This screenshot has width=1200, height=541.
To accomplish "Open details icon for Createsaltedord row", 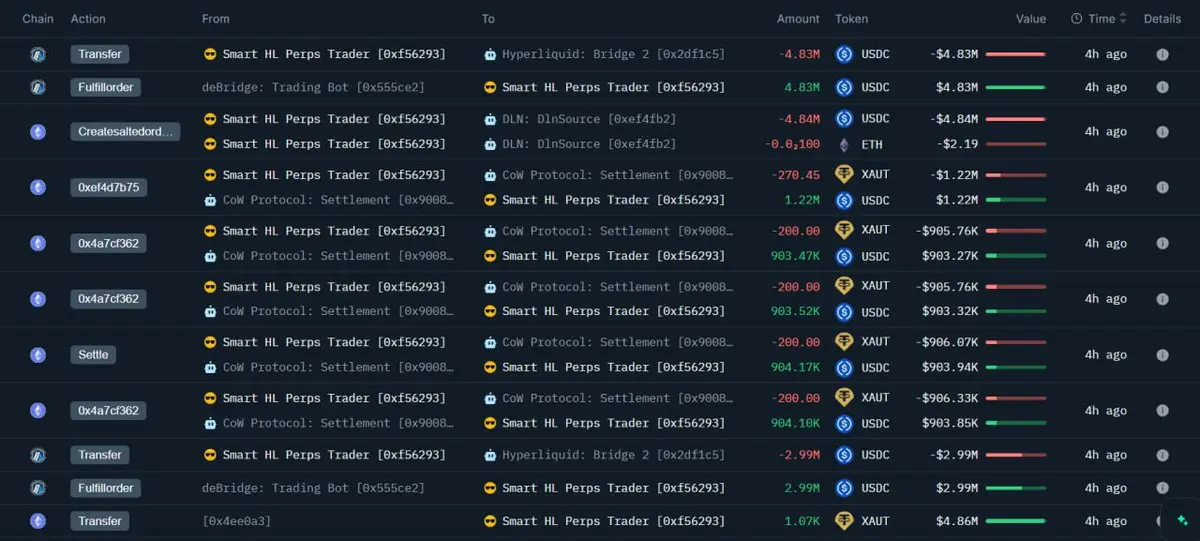I will 1162,131.
